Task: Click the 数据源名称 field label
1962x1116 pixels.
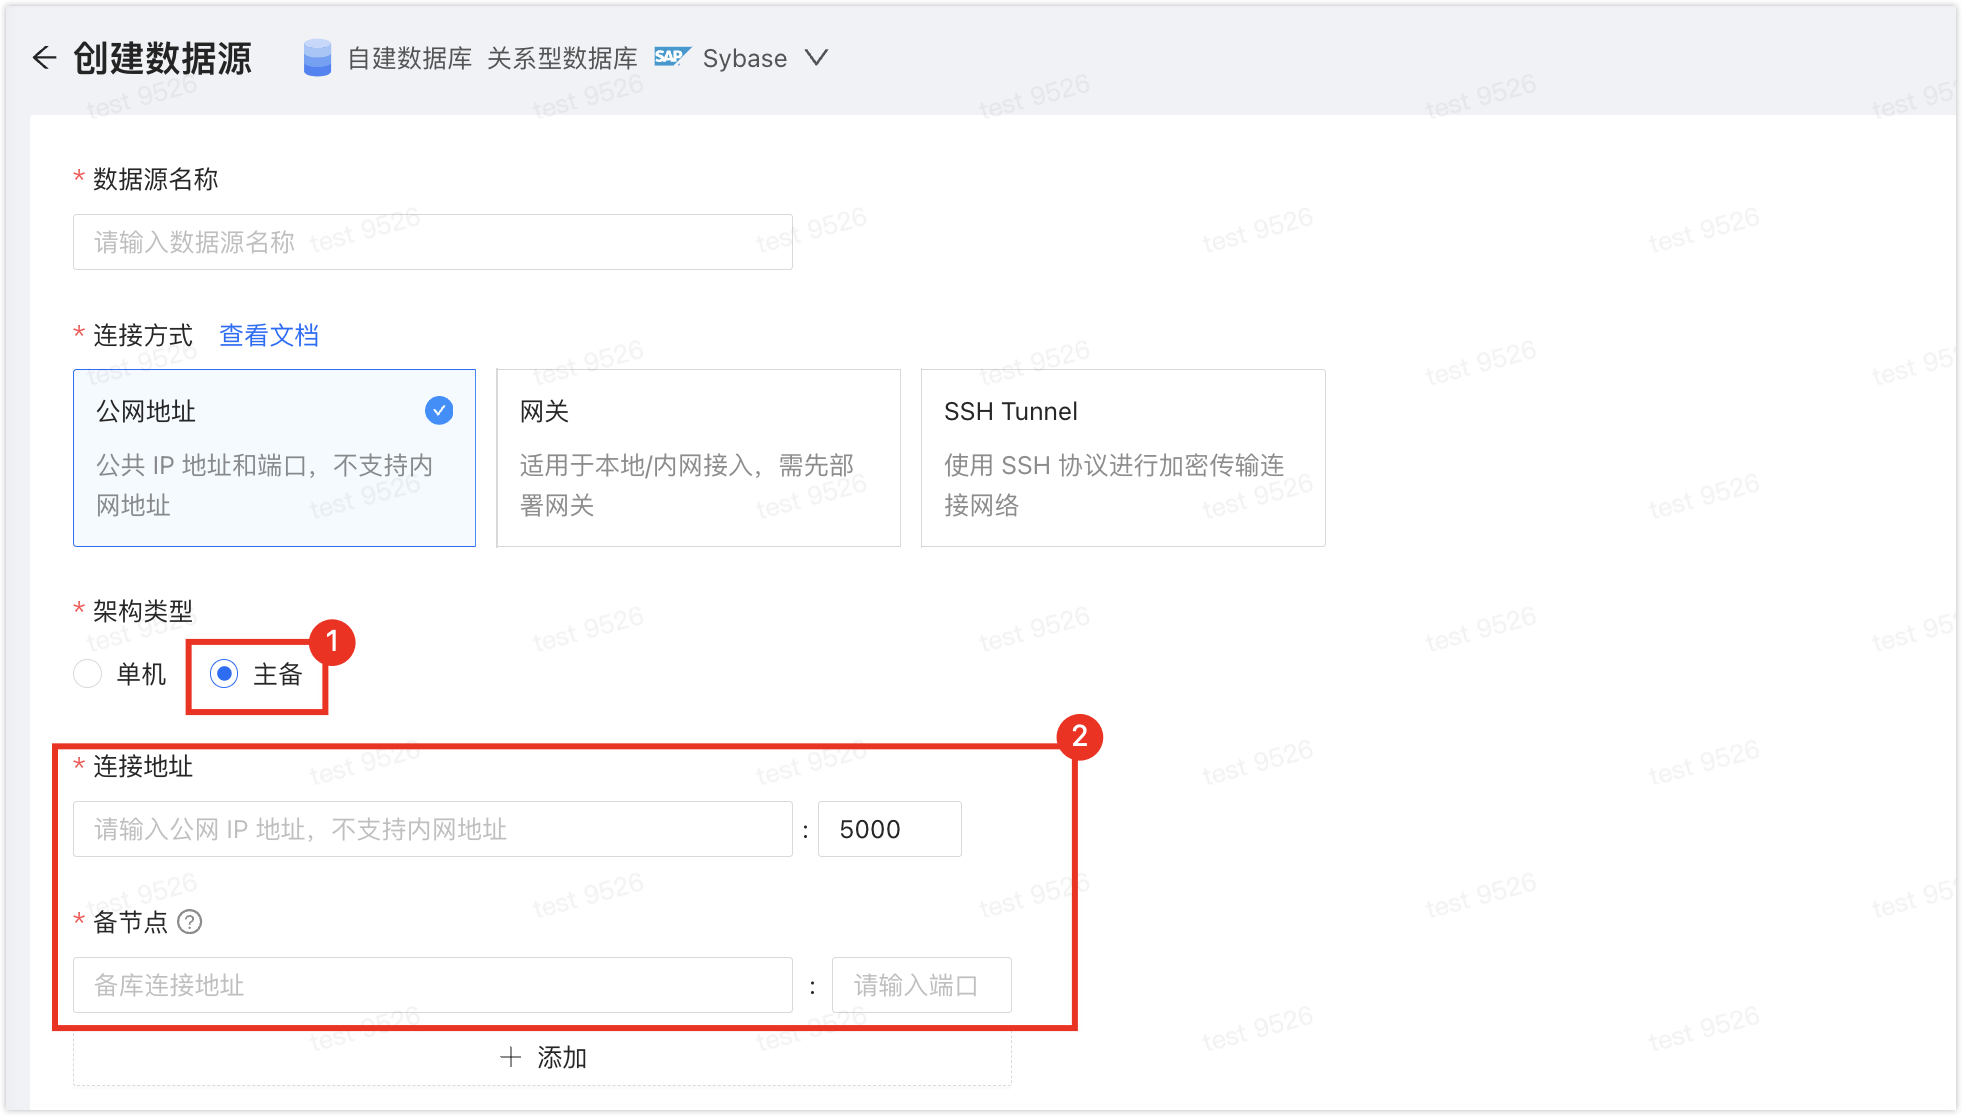Action: [156, 179]
